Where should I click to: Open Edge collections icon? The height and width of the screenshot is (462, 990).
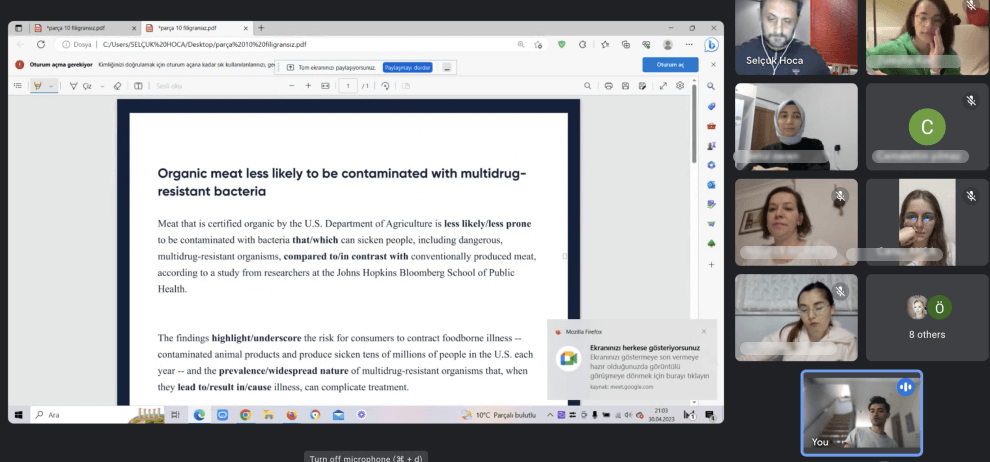[626, 45]
